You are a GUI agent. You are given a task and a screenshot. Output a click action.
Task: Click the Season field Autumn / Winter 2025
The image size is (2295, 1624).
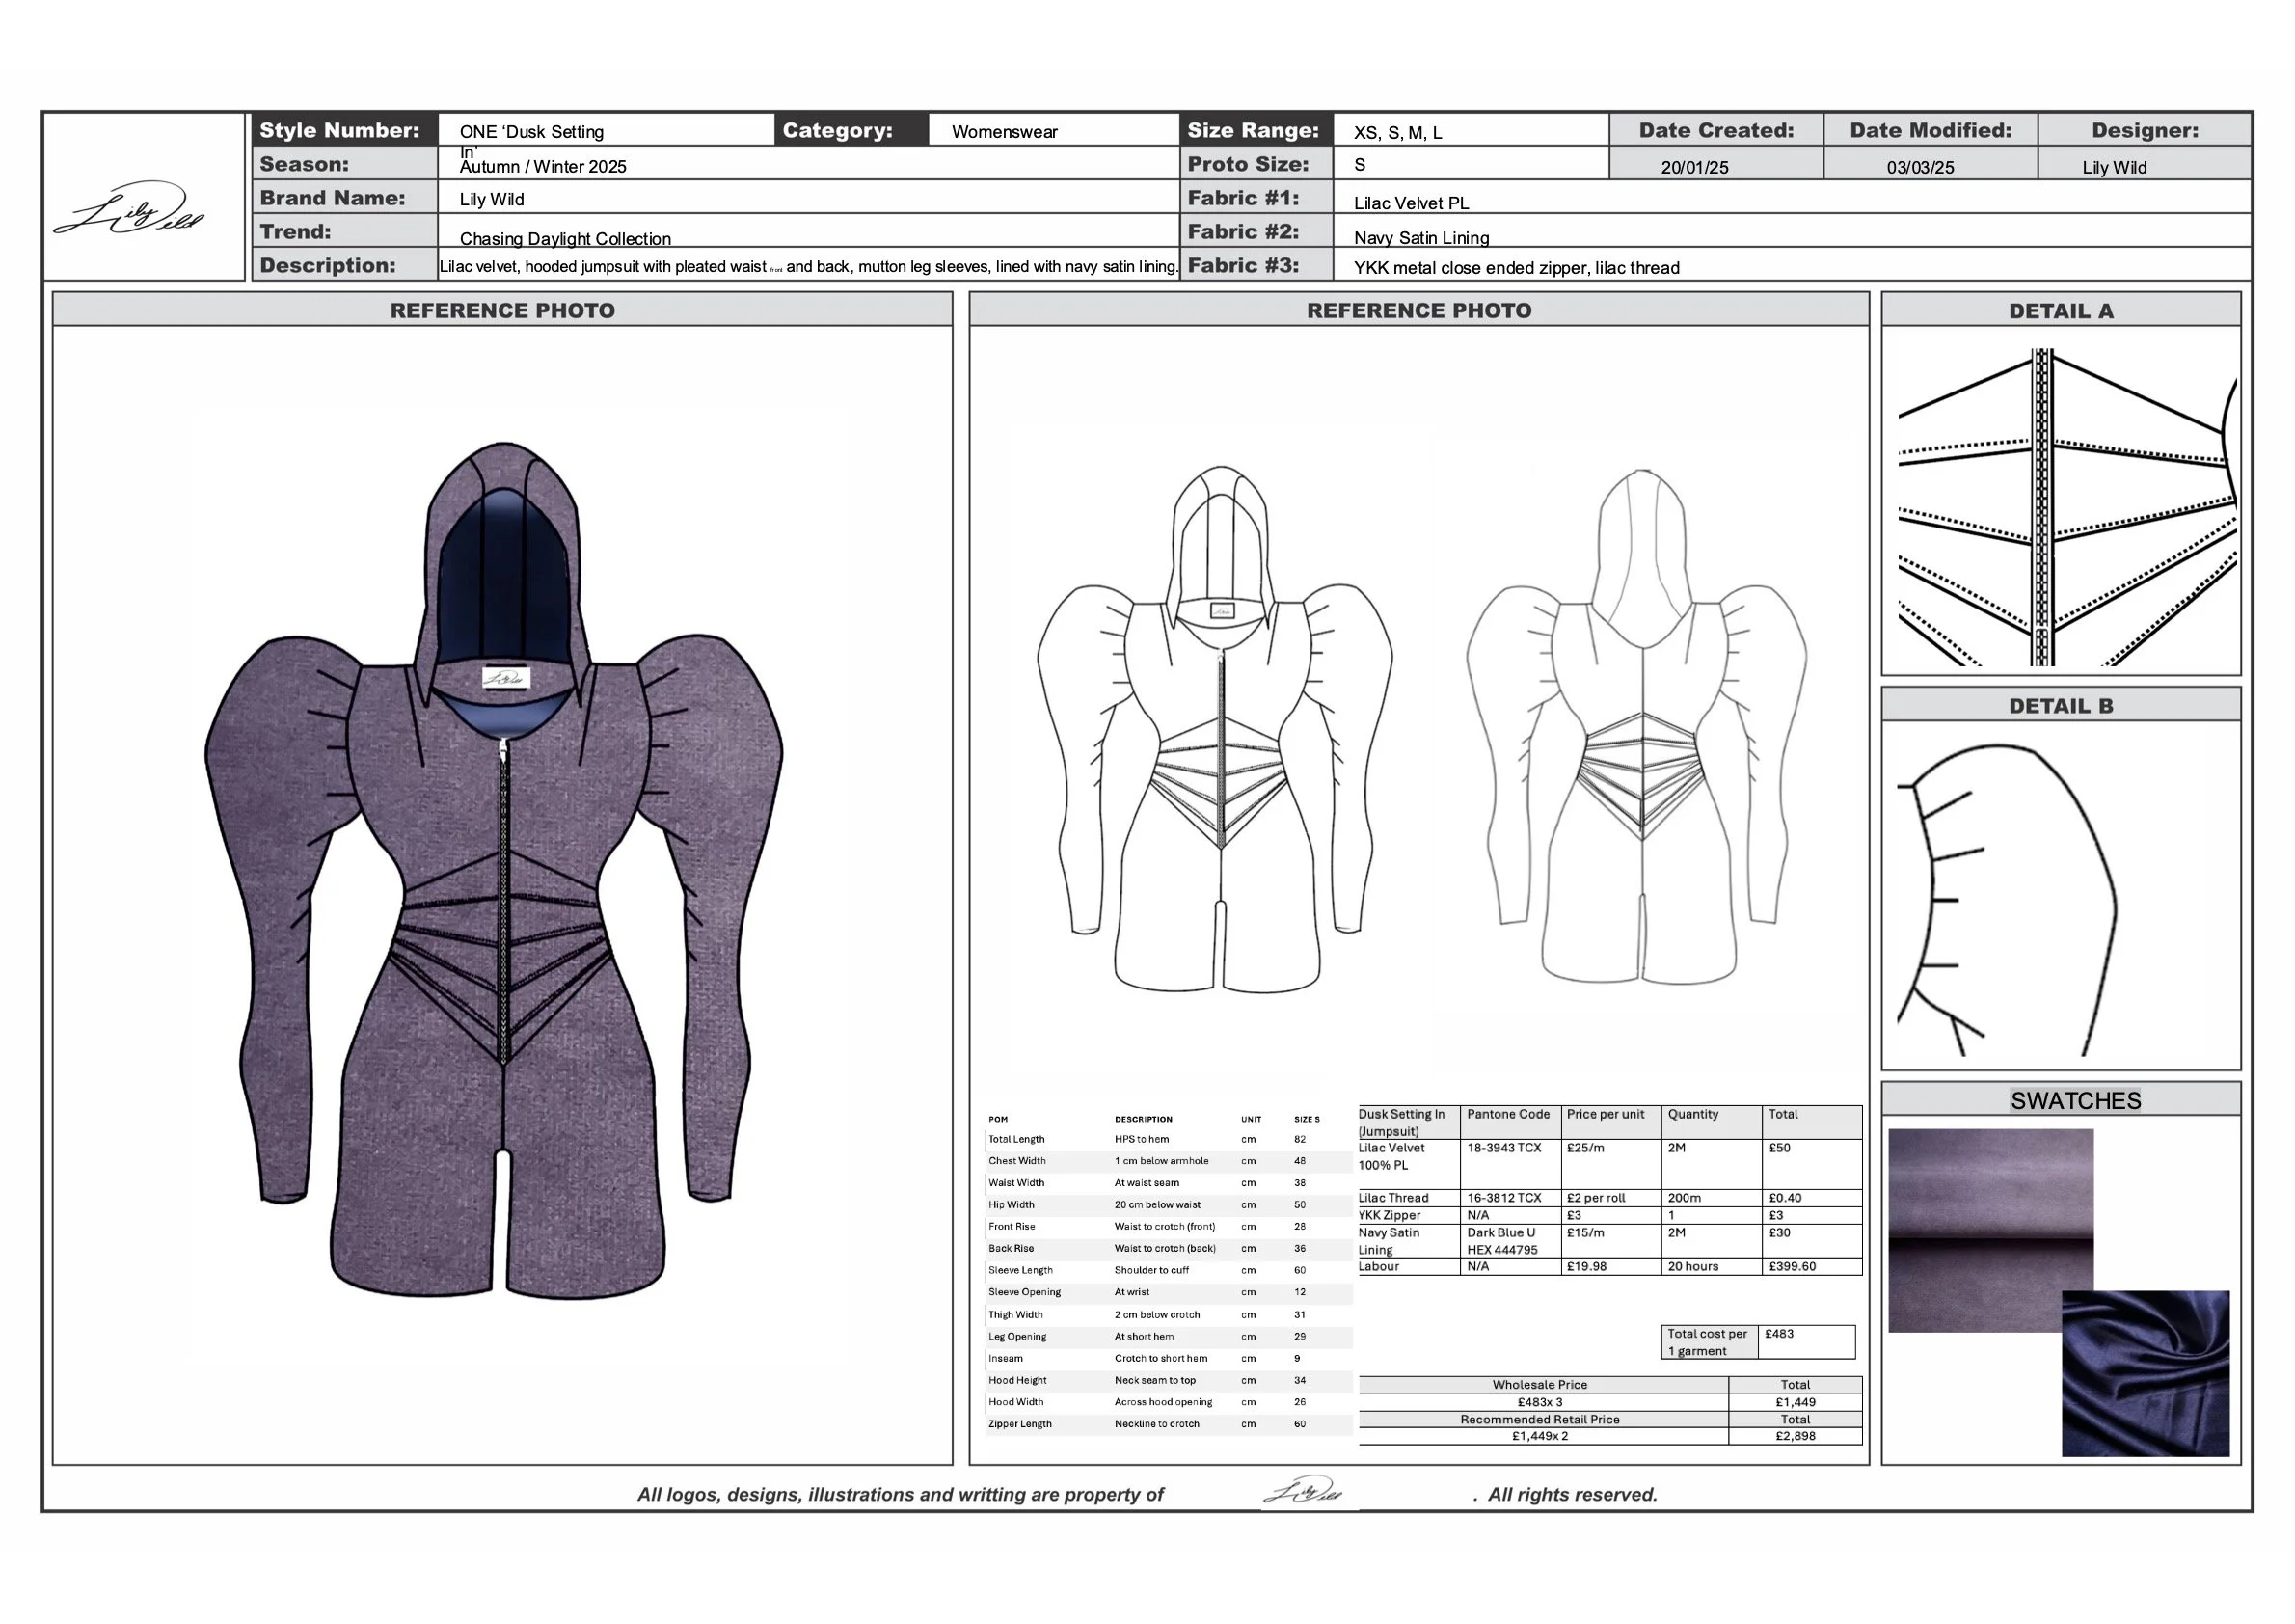point(543,166)
